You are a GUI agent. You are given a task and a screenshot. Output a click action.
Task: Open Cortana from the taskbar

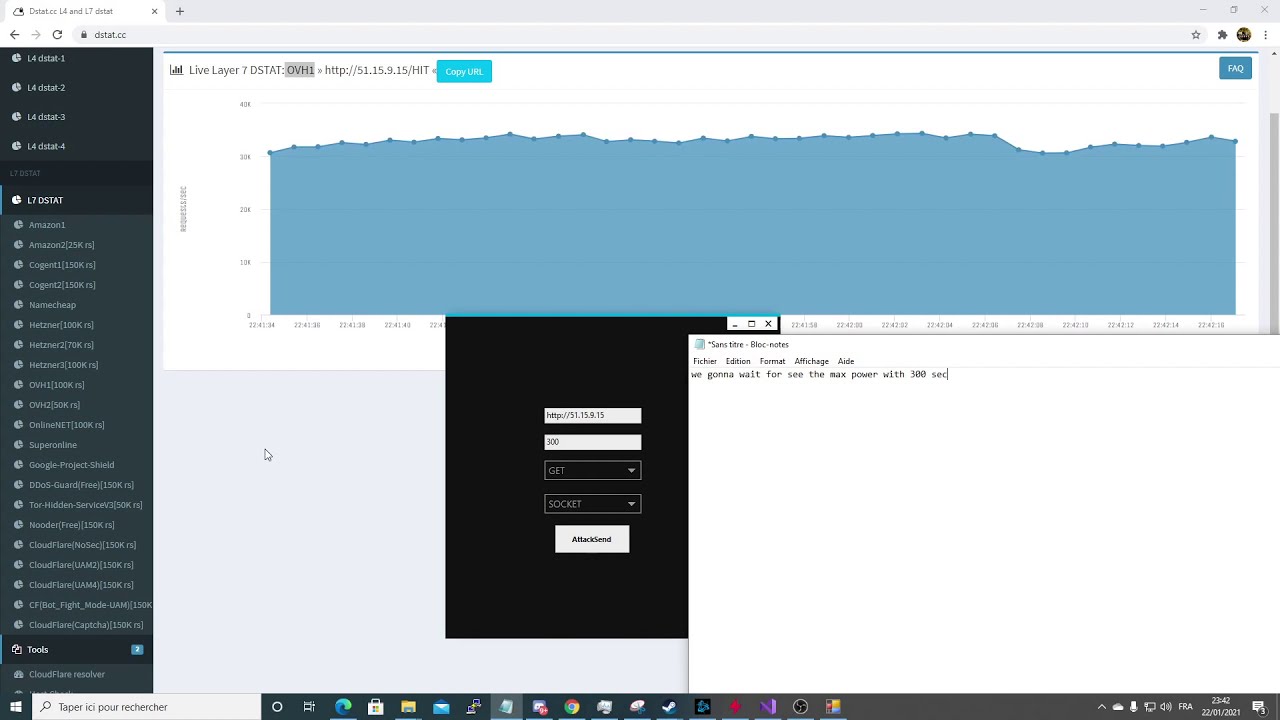[277, 707]
